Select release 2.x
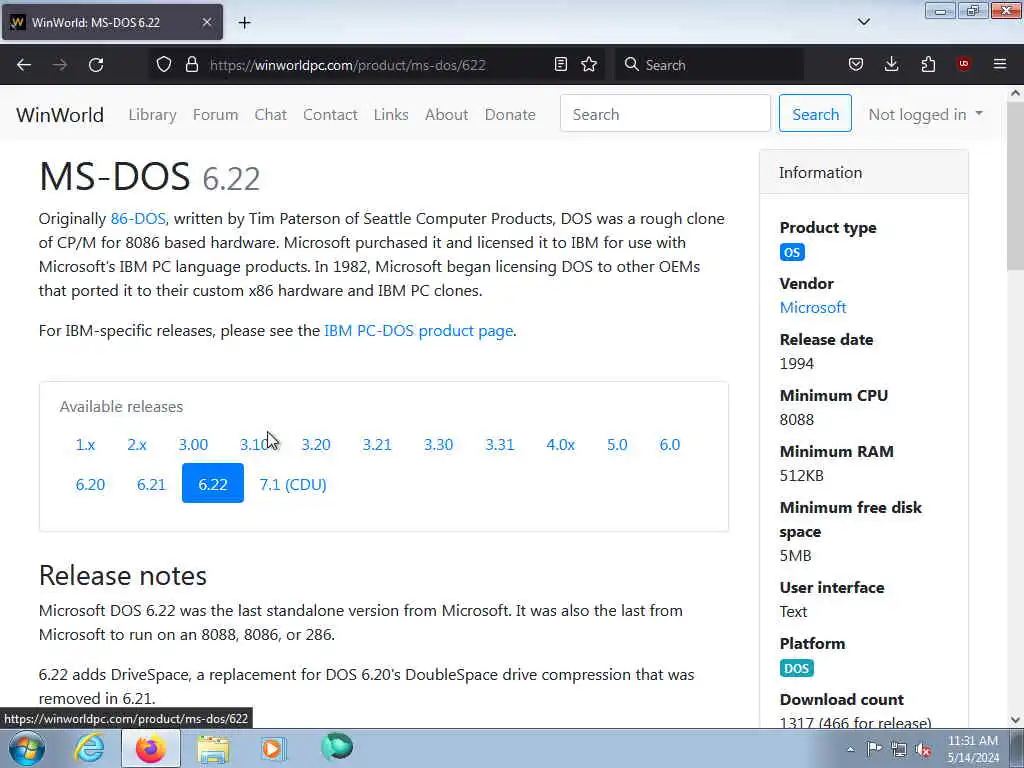1024x768 pixels. pos(136,444)
